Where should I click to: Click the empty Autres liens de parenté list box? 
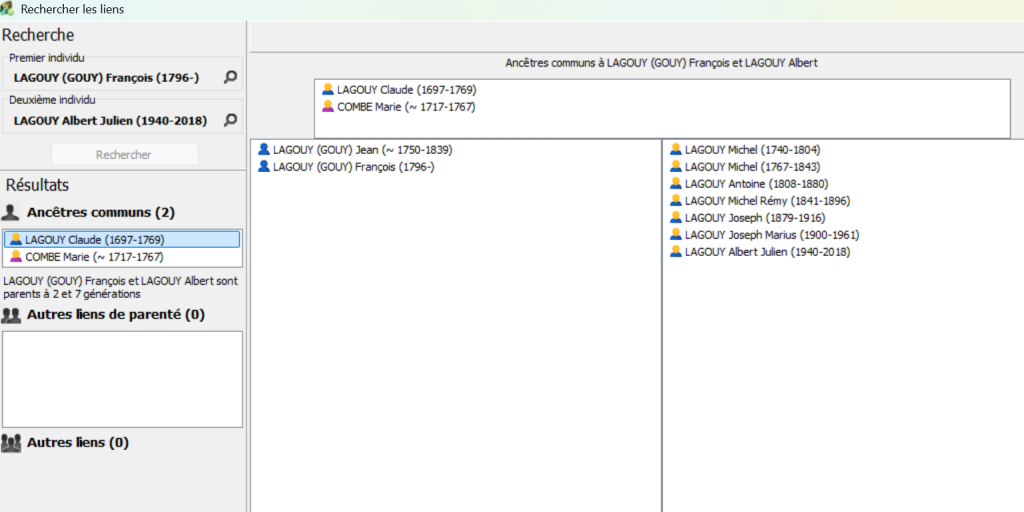[x=122, y=379]
